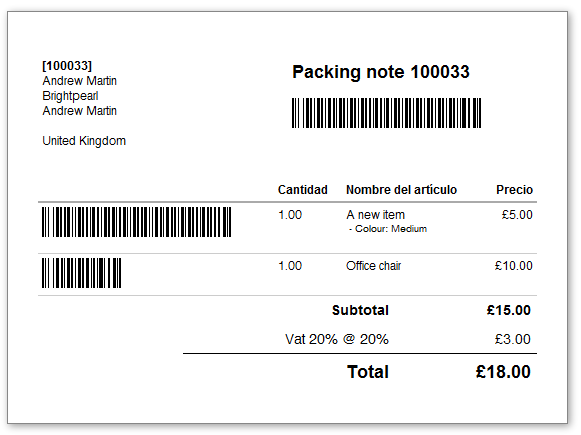Viewport: 581px width, 435px height.
Task: Click the £5.00 price
Action: click(517, 215)
